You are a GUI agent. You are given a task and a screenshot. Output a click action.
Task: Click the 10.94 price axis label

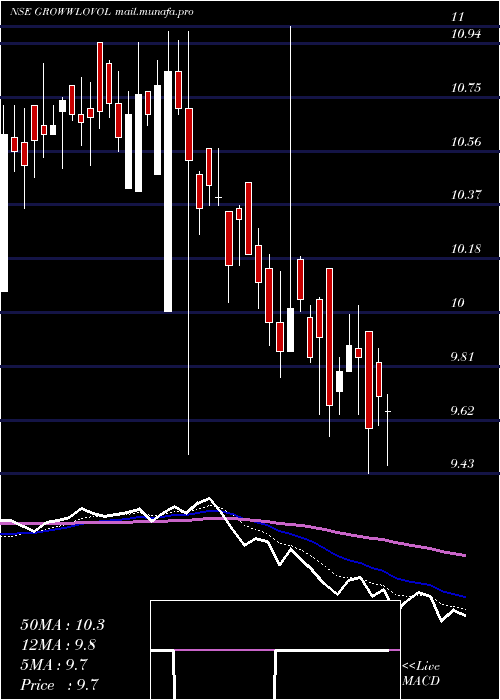pyautogui.click(x=466, y=33)
